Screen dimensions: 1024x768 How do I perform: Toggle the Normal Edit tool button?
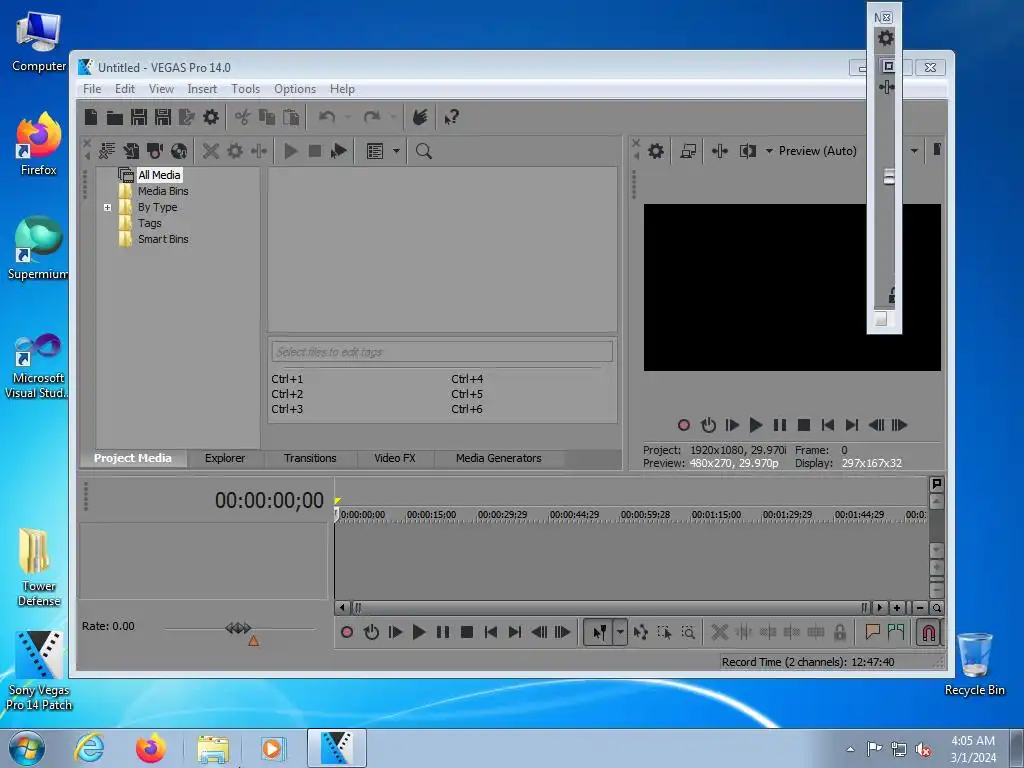[x=599, y=632]
